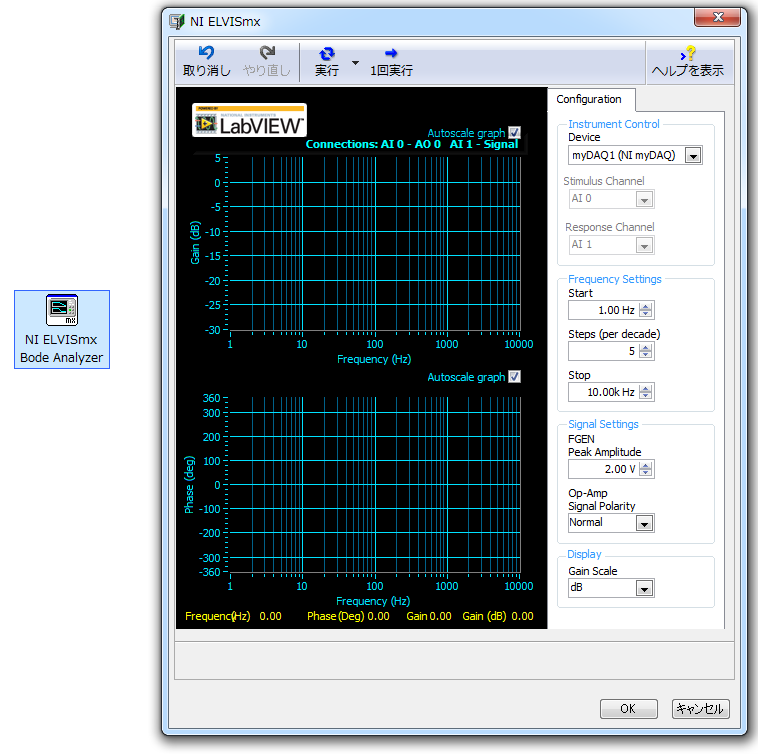Click the Instrument Control group label
This screenshot has width=758, height=754.
point(613,124)
